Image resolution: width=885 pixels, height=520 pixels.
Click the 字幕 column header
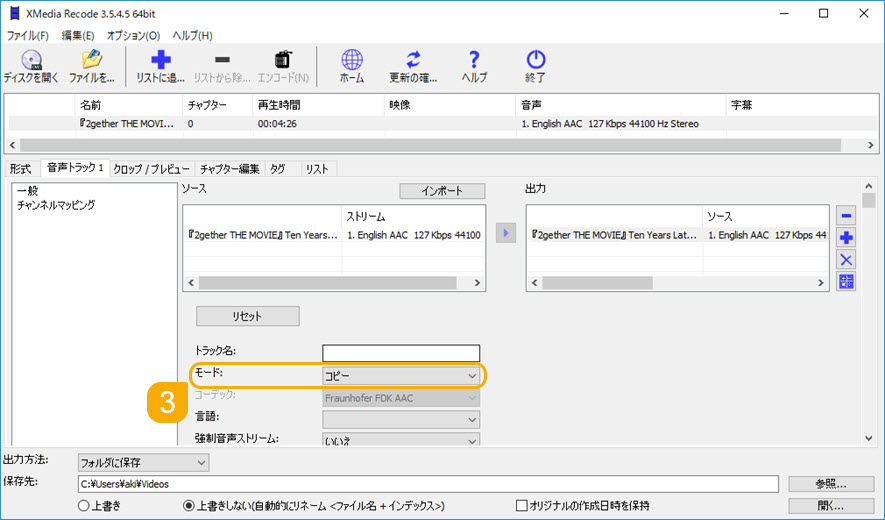tap(802, 105)
